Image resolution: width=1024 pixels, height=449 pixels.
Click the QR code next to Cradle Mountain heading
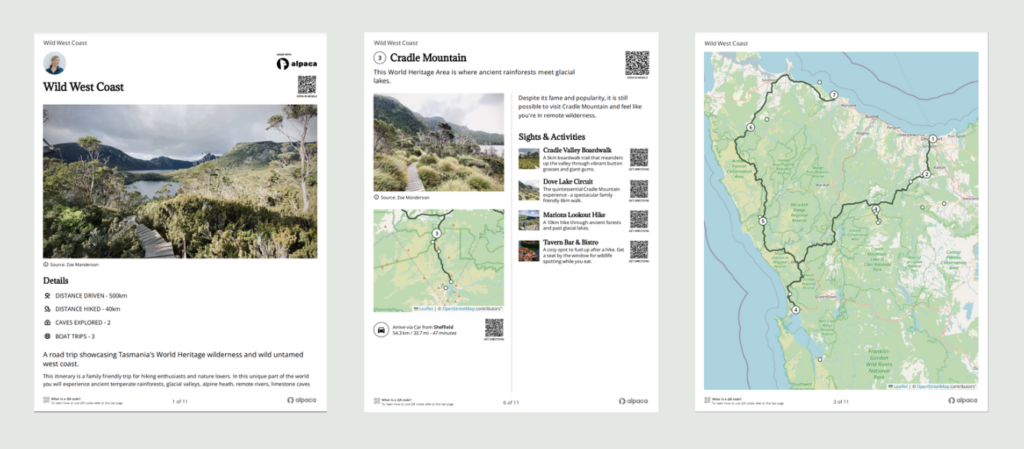click(x=637, y=62)
